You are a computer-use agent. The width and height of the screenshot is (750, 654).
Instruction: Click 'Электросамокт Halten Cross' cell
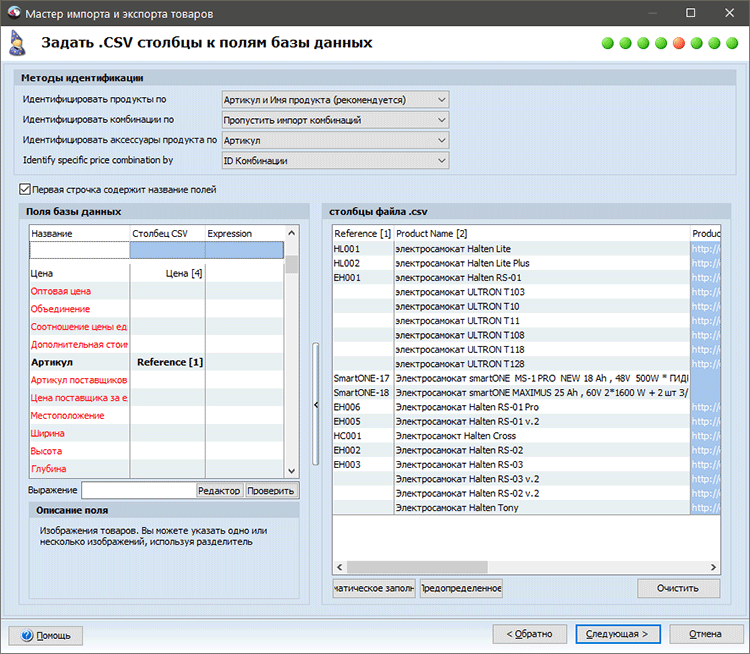542,436
